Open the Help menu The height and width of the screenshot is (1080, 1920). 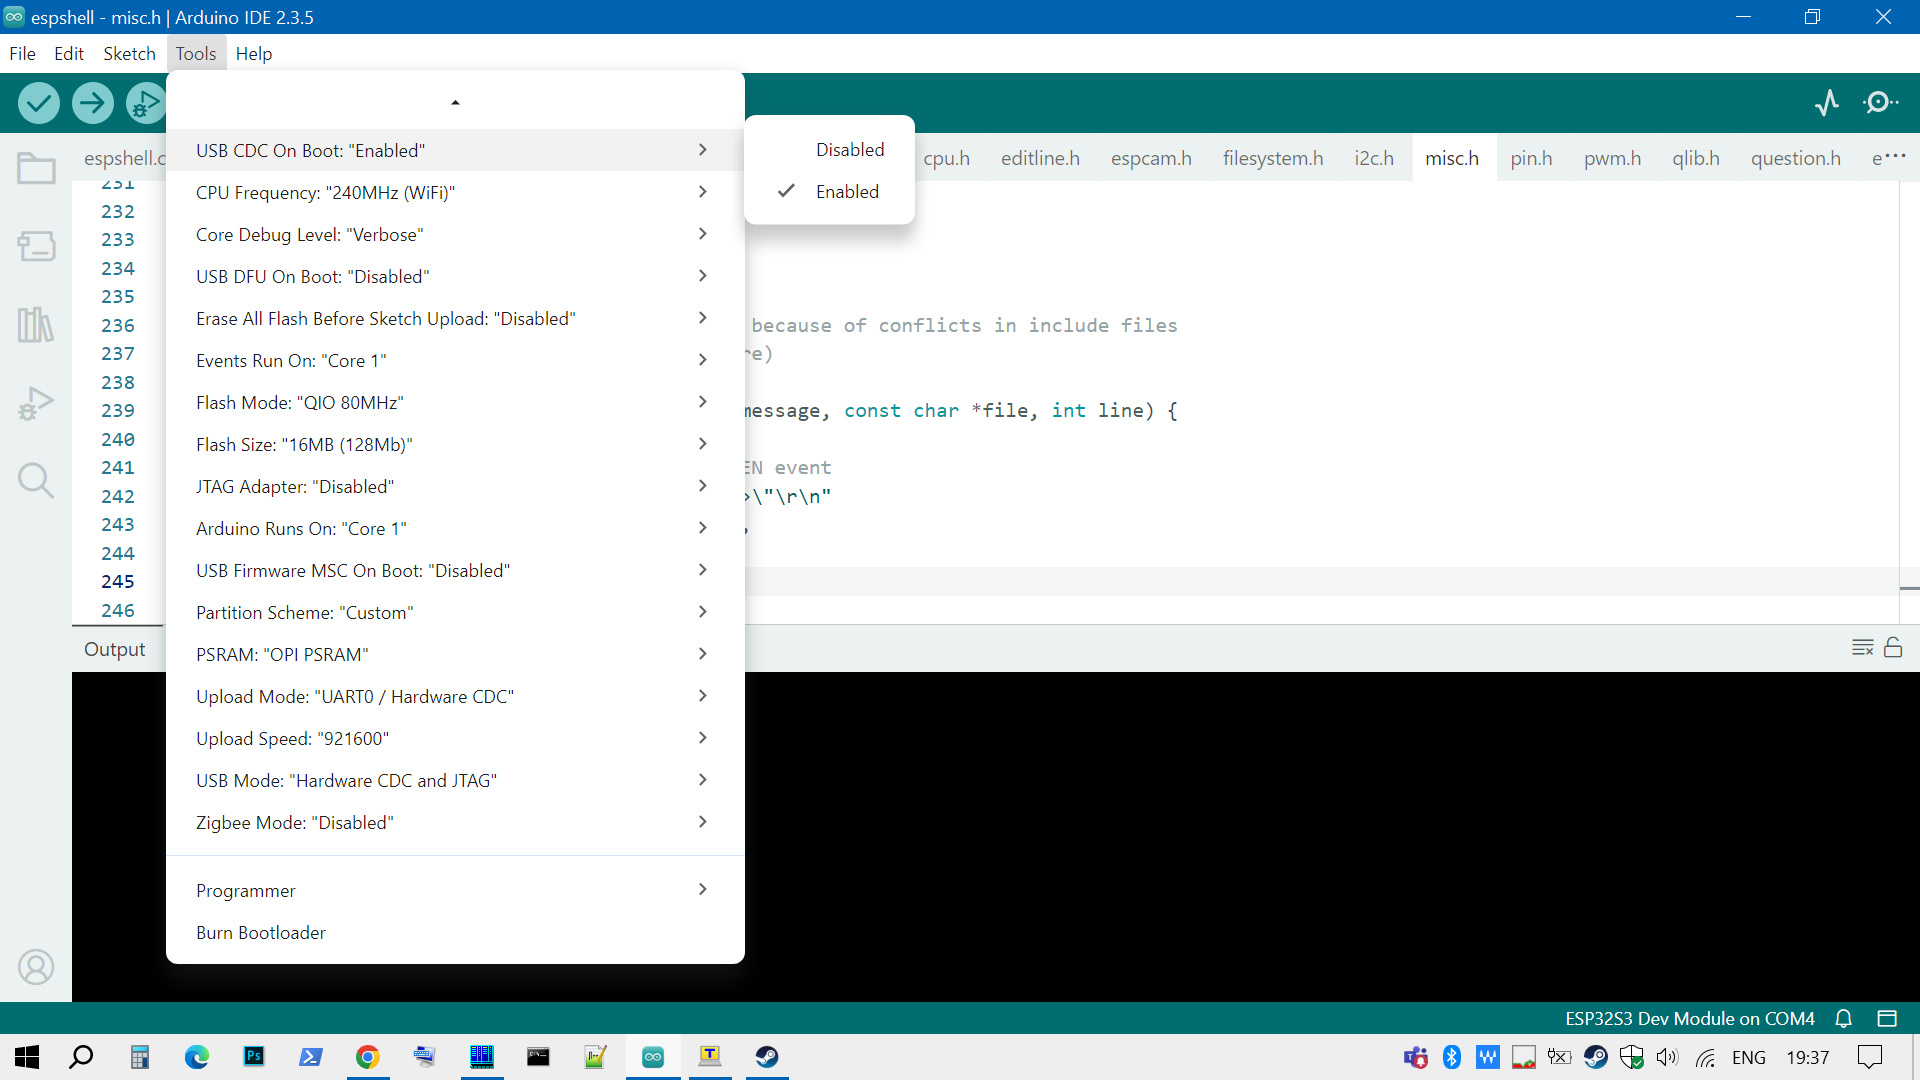(x=254, y=53)
